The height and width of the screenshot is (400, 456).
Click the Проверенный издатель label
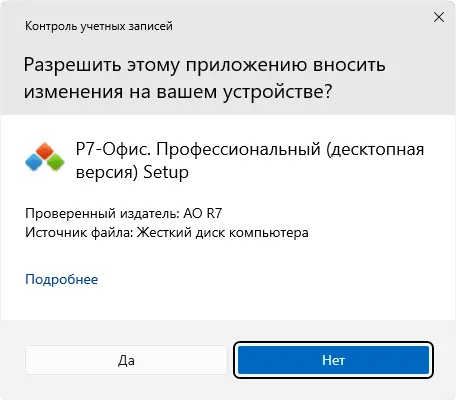[102, 213]
